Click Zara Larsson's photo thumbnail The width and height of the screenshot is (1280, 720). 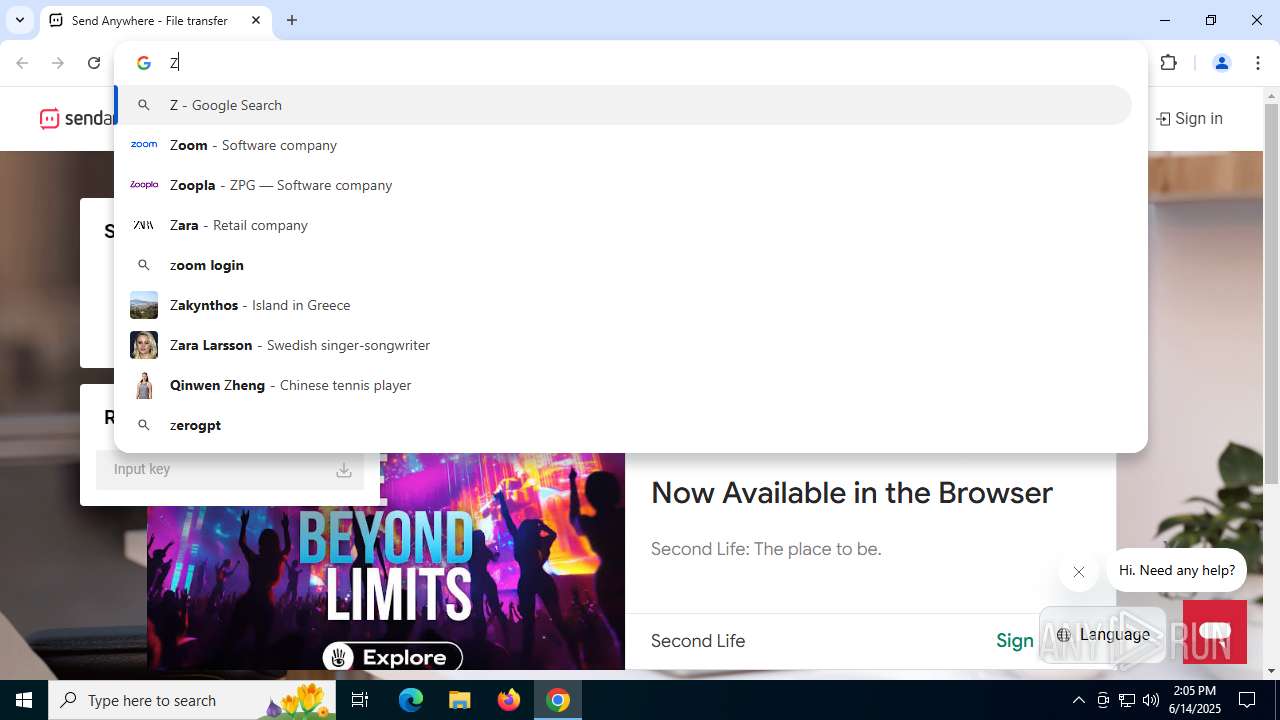144,345
